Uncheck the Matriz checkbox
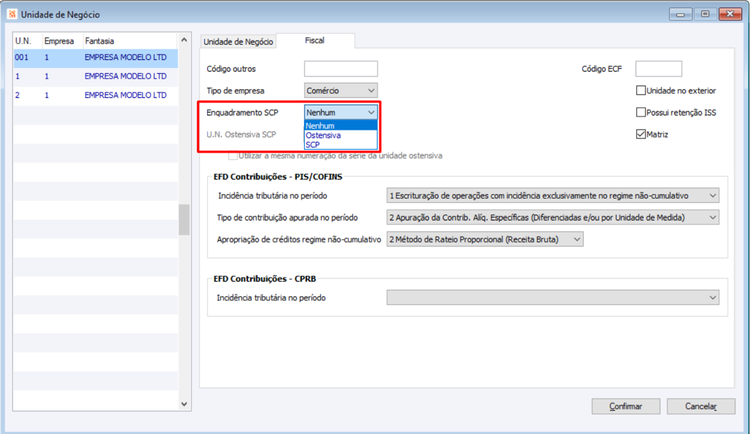Image resolution: width=750 pixels, height=434 pixels. click(x=641, y=134)
